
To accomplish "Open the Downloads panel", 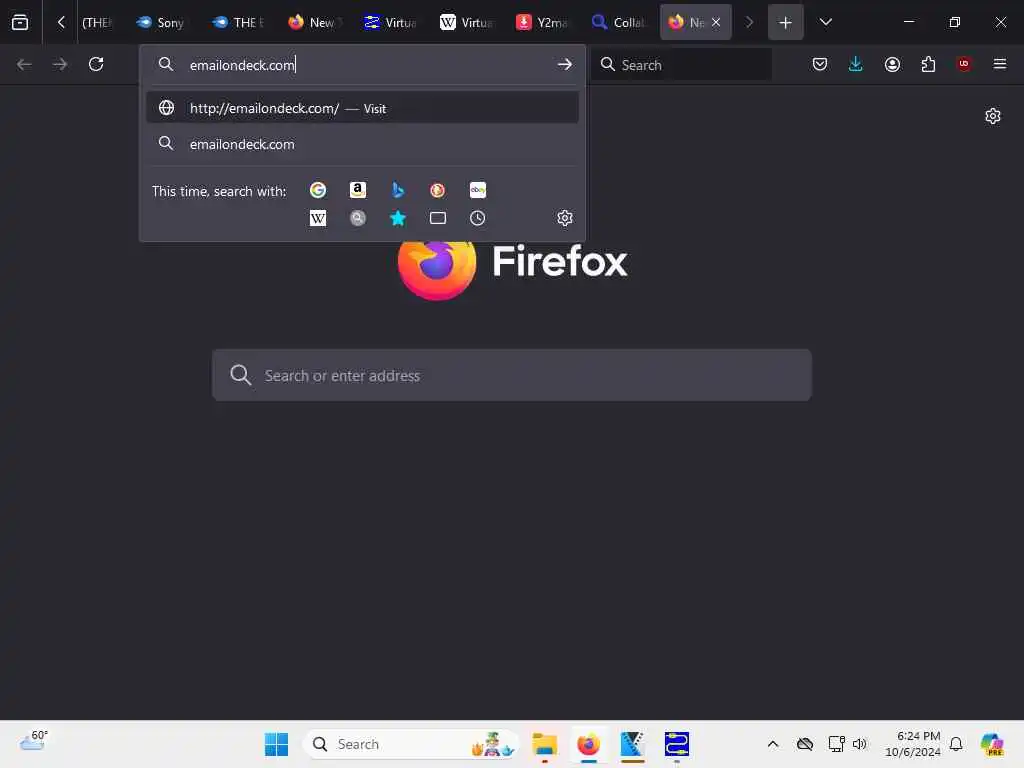I will [856, 64].
